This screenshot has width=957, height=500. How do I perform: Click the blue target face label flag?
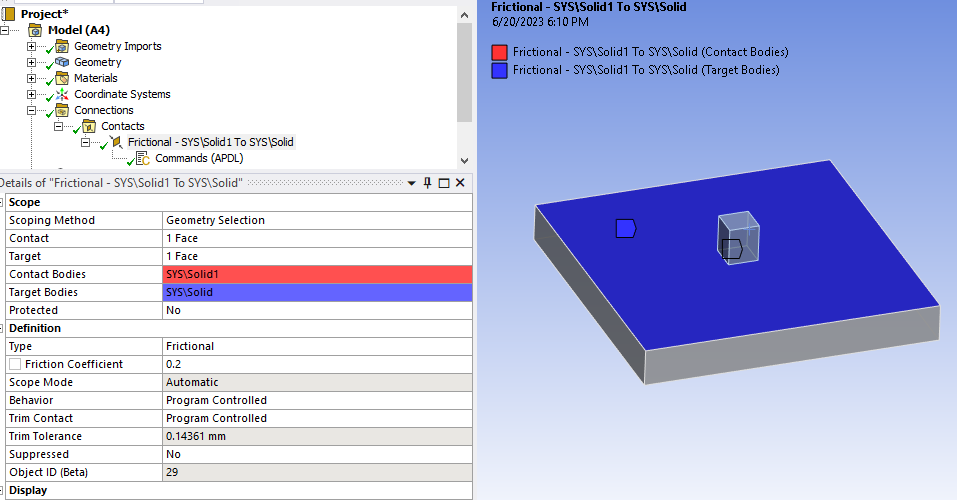[x=626, y=229]
